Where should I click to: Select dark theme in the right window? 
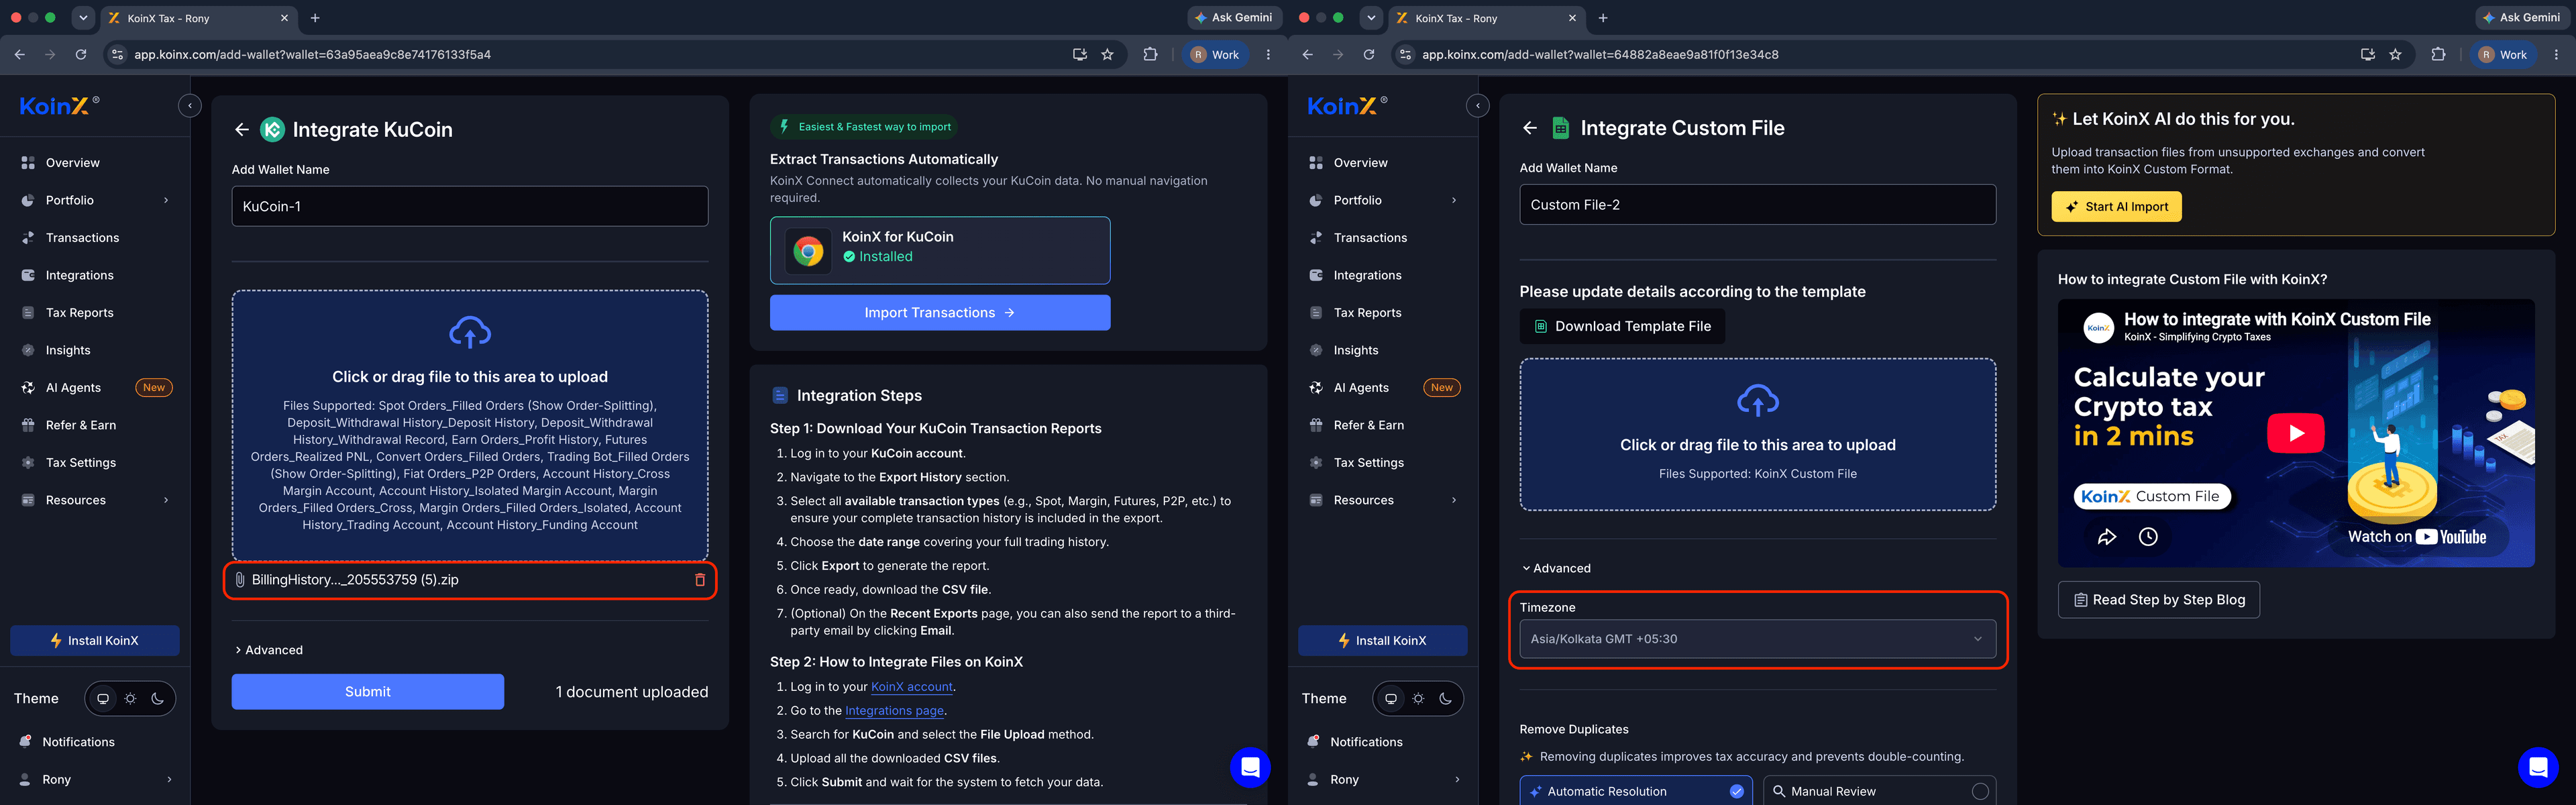tap(1445, 699)
